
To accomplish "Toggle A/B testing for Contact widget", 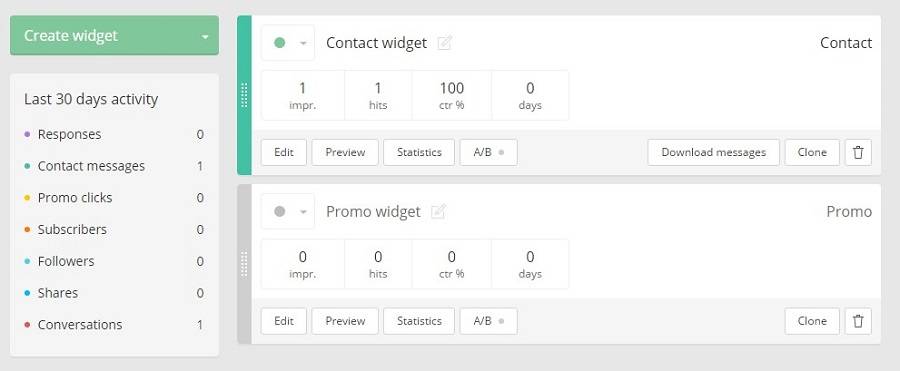I will coord(488,153).
